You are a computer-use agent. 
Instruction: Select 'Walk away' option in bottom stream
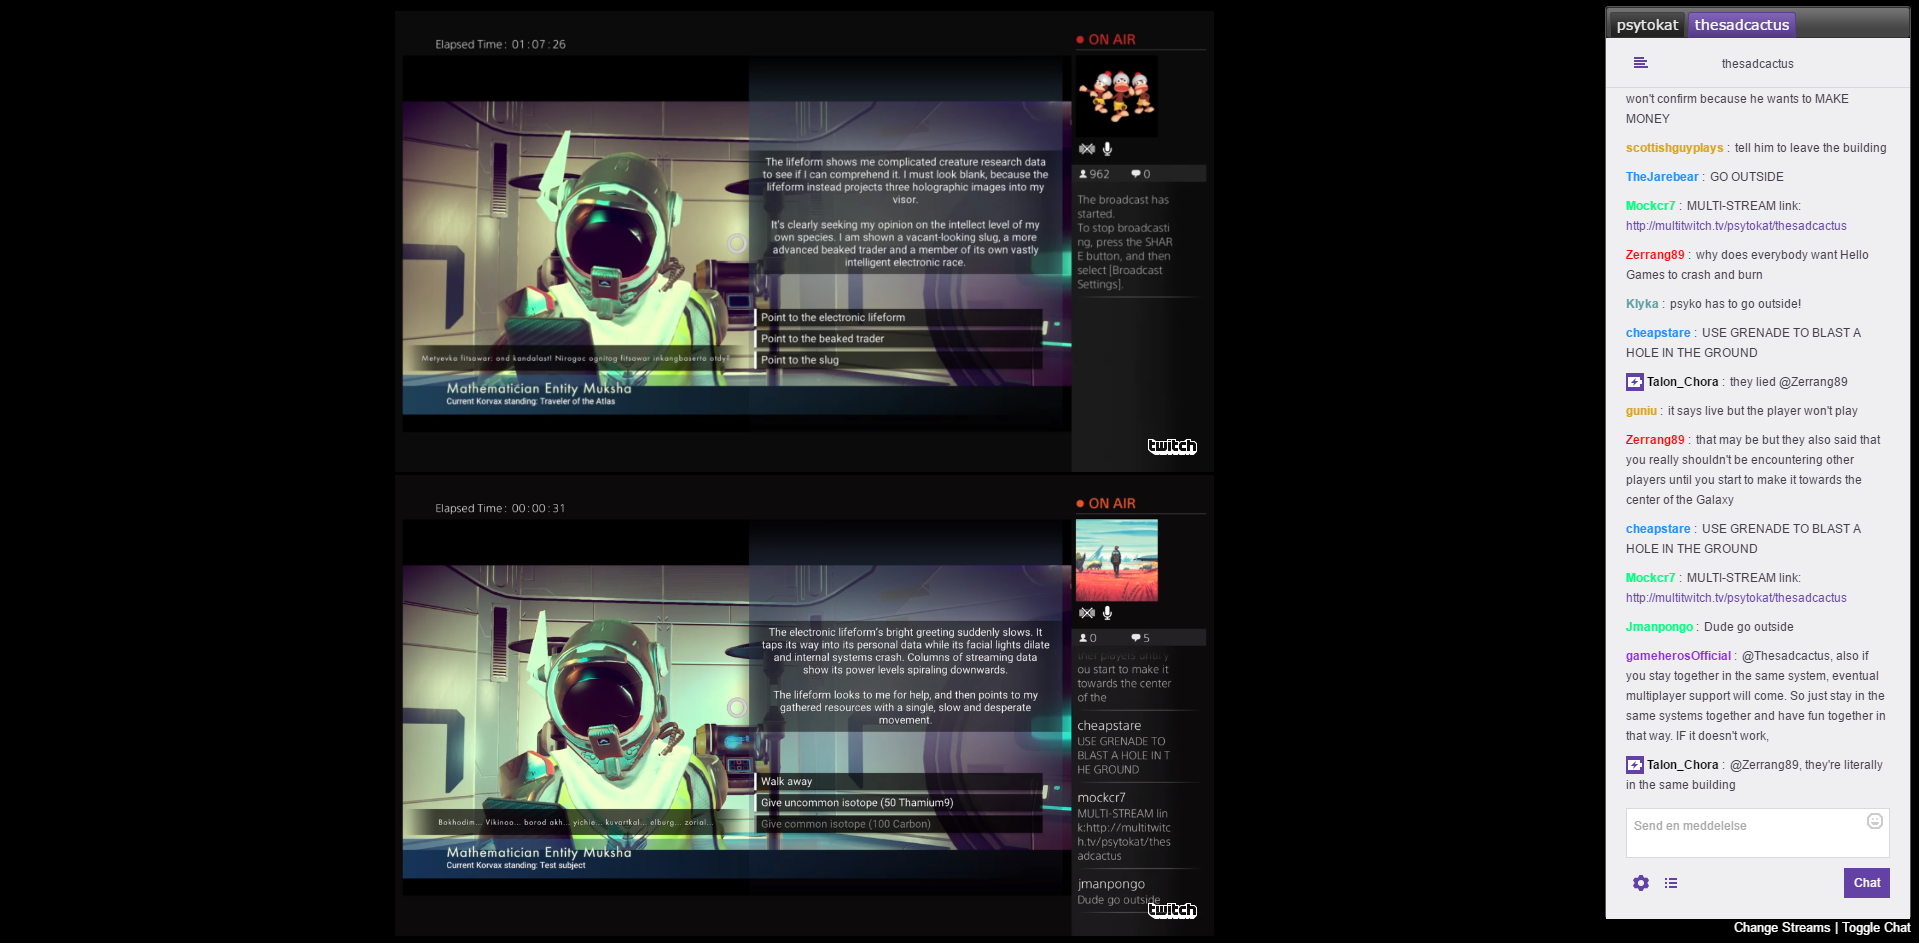click(x=899, y=782)
